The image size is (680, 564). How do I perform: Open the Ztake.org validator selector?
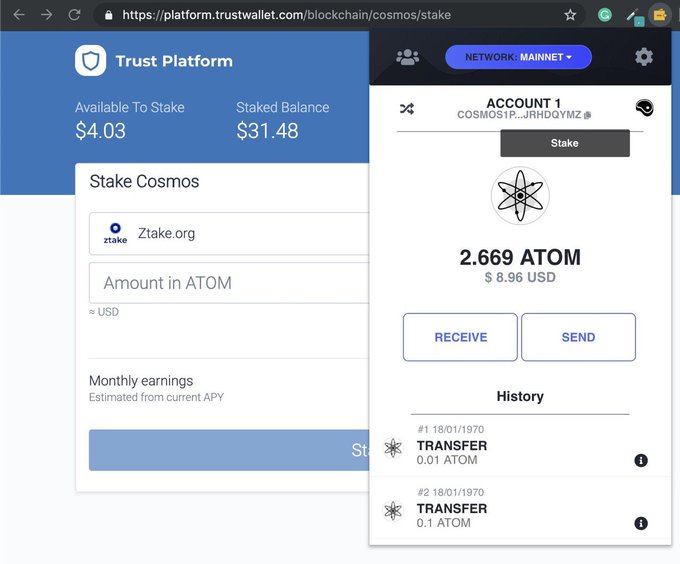[x=229, y=234]
